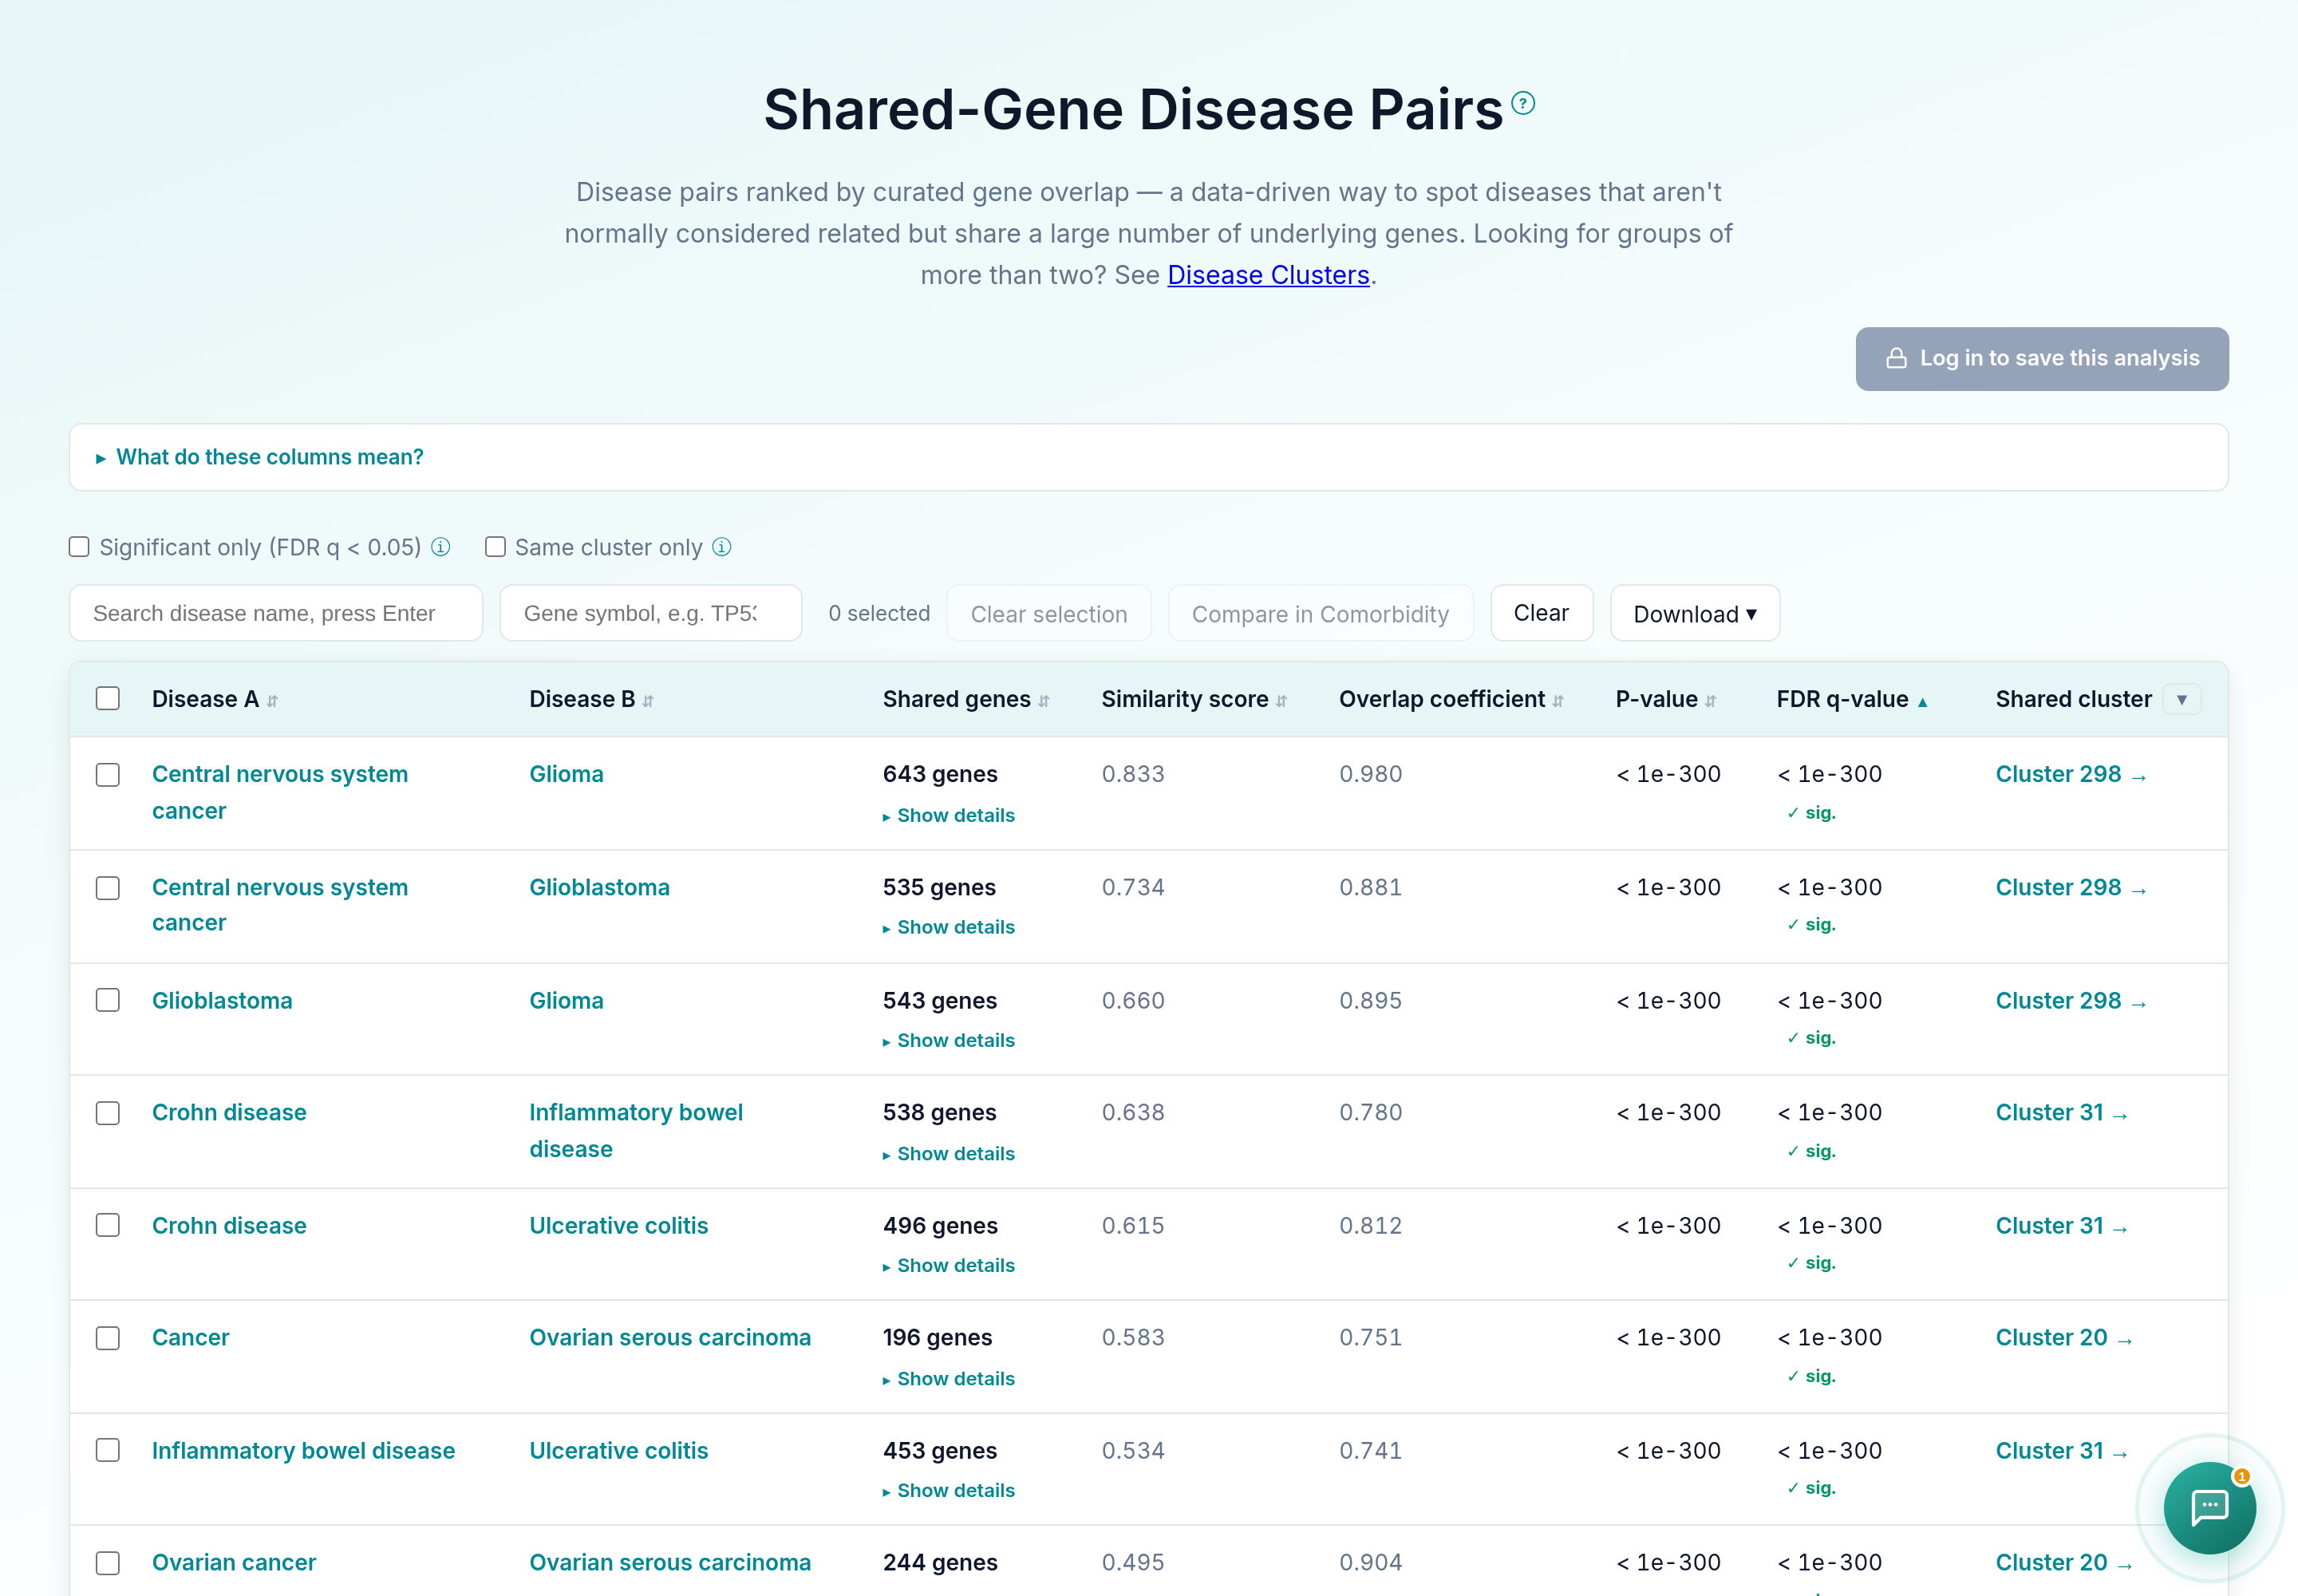This screenshot has width=2298, height=1596.
Task: Click the help icon beside page title
Action: click(1522, 103)
